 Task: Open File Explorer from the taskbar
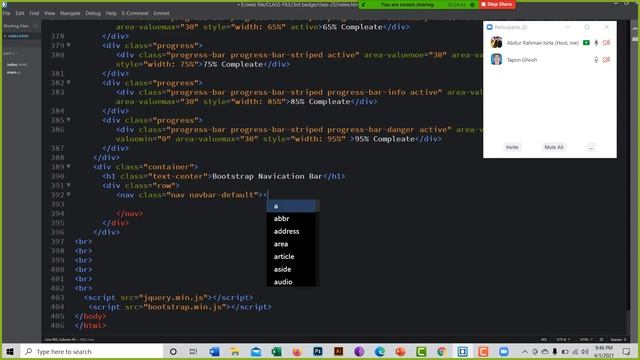pos(235,351)
